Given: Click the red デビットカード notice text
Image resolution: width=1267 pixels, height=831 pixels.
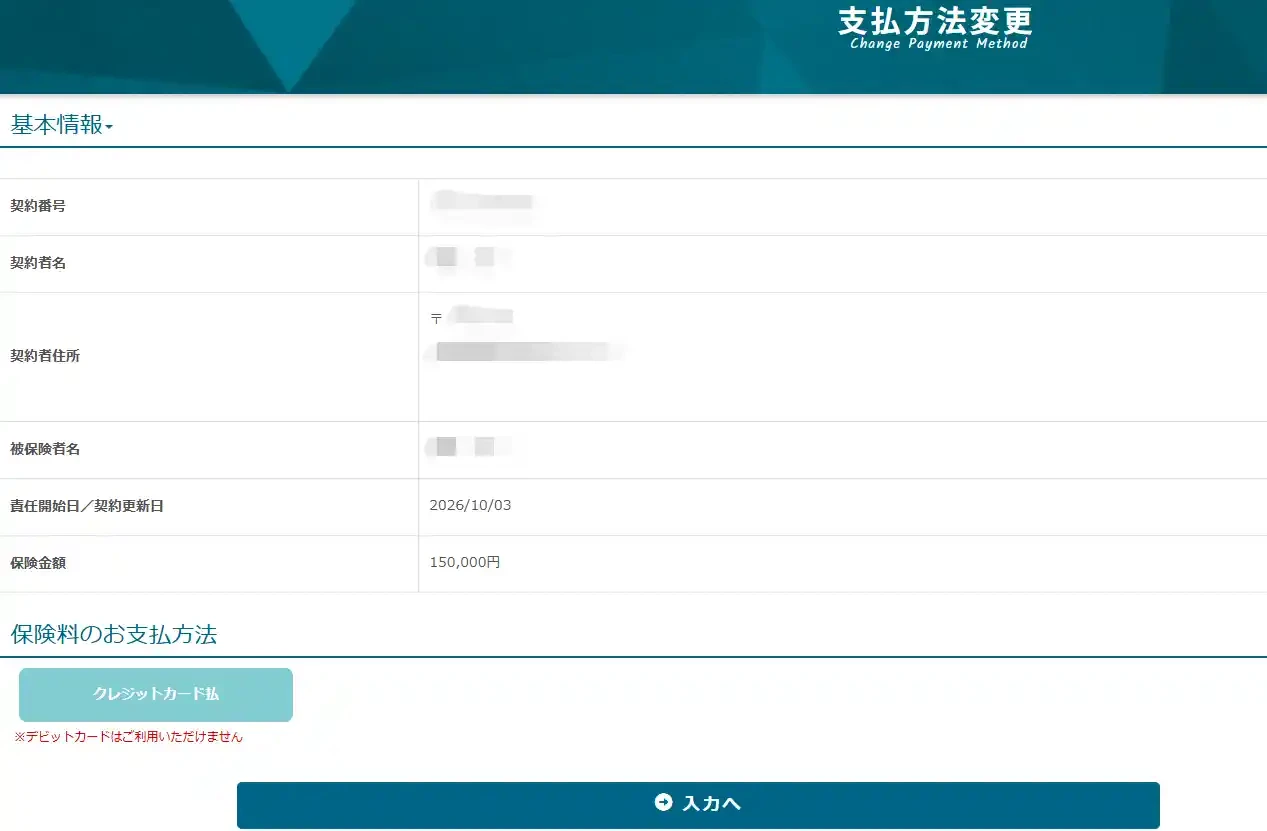Looking at the screenshot, I should (128, 737).
